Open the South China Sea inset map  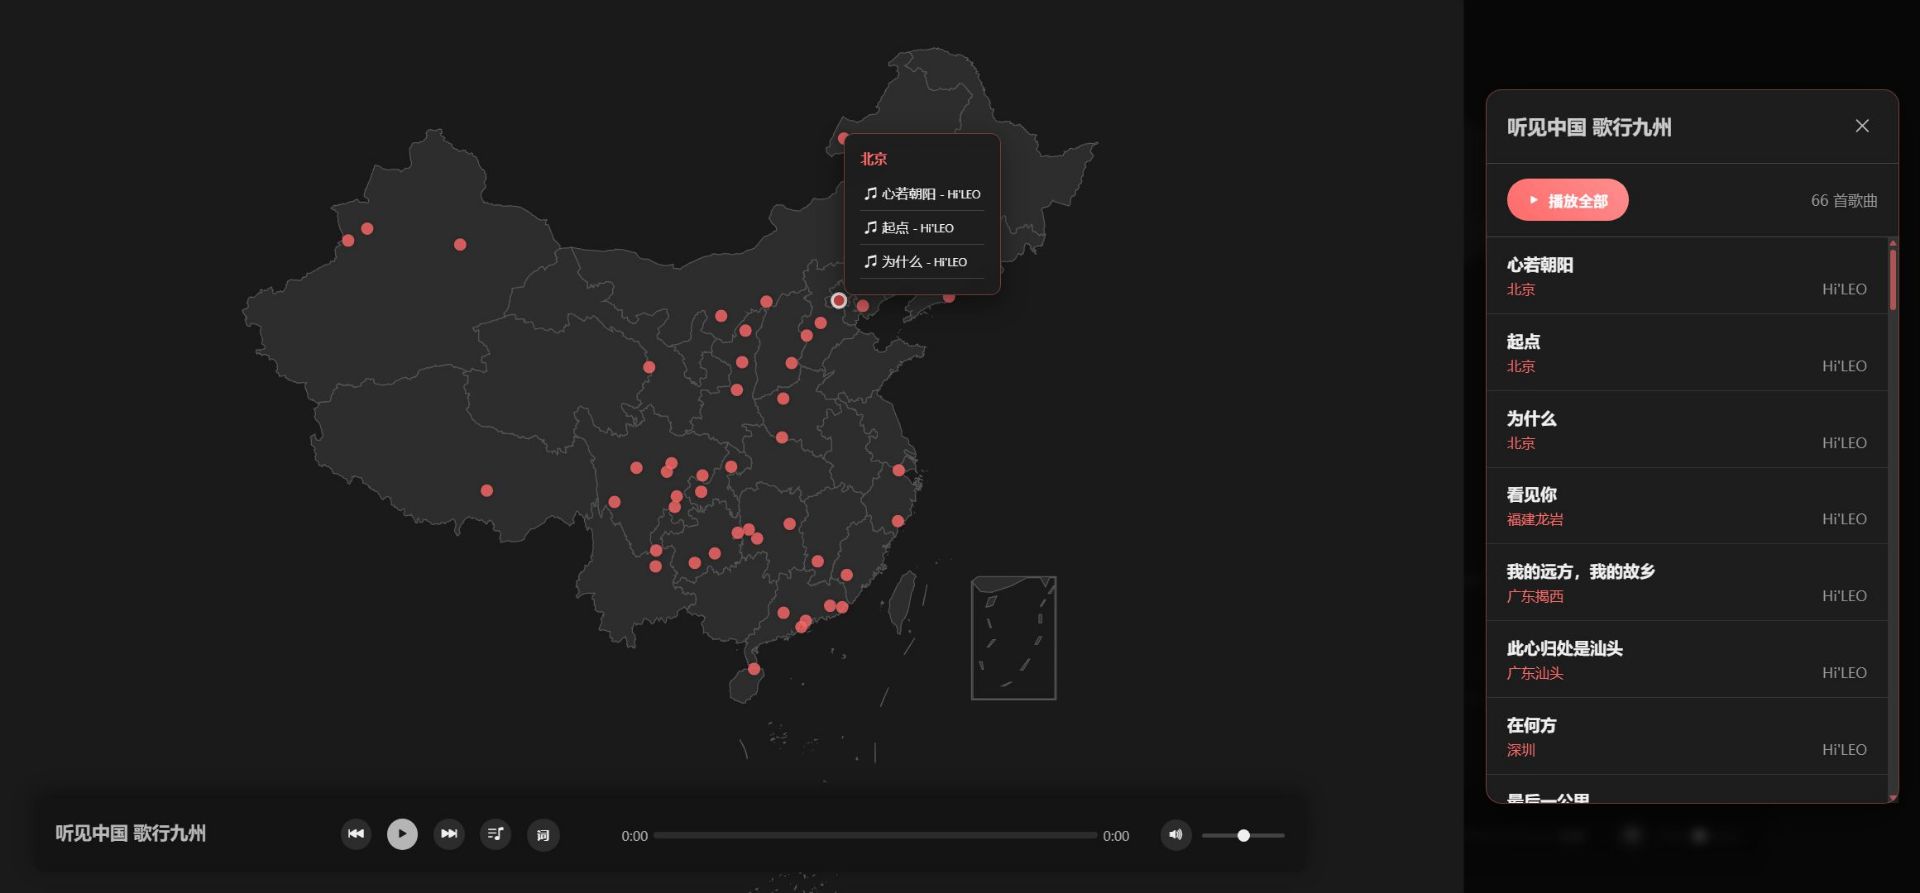[1013, 638]
